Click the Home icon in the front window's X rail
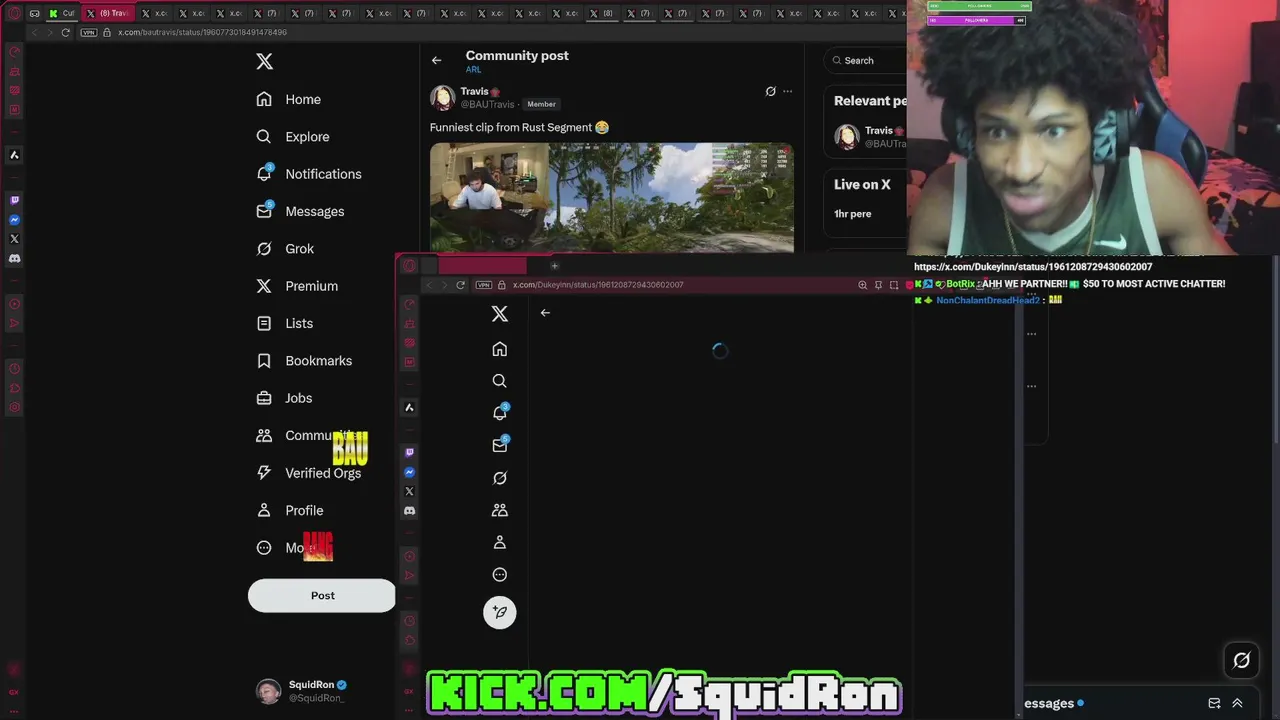 pyautogui.click(x=500, y=349)
